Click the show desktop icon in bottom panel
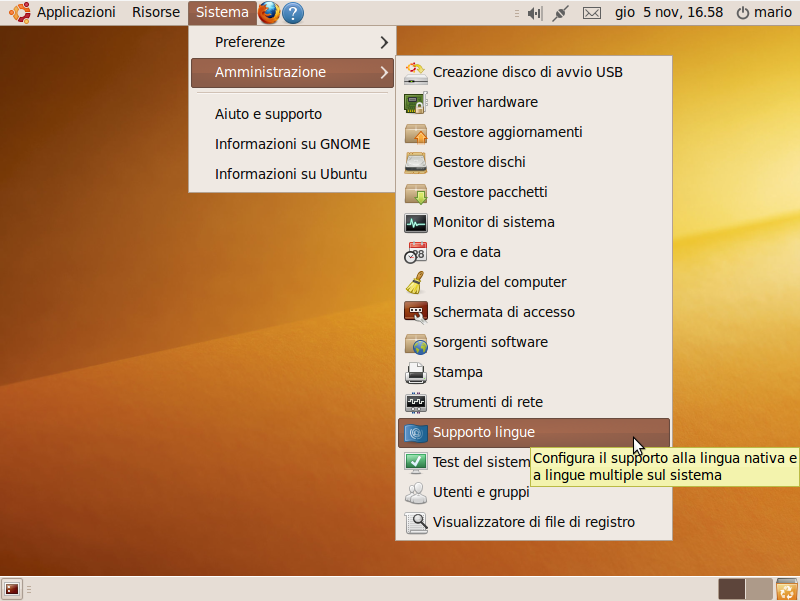The height and width of the screenshot is (601, 800). tap(12, 589)
